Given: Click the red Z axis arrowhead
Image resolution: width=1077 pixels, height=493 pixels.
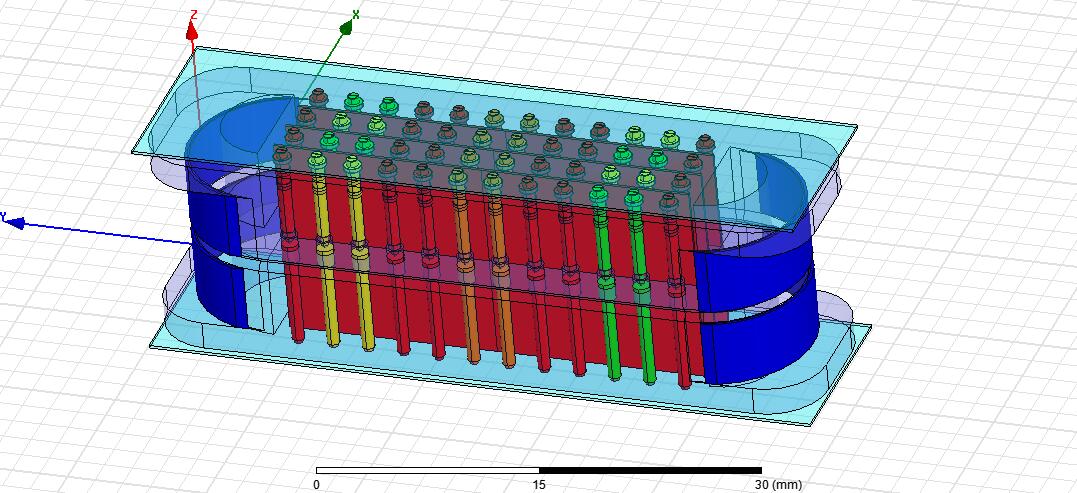Looking at the screenshot, I should [192, 30].
